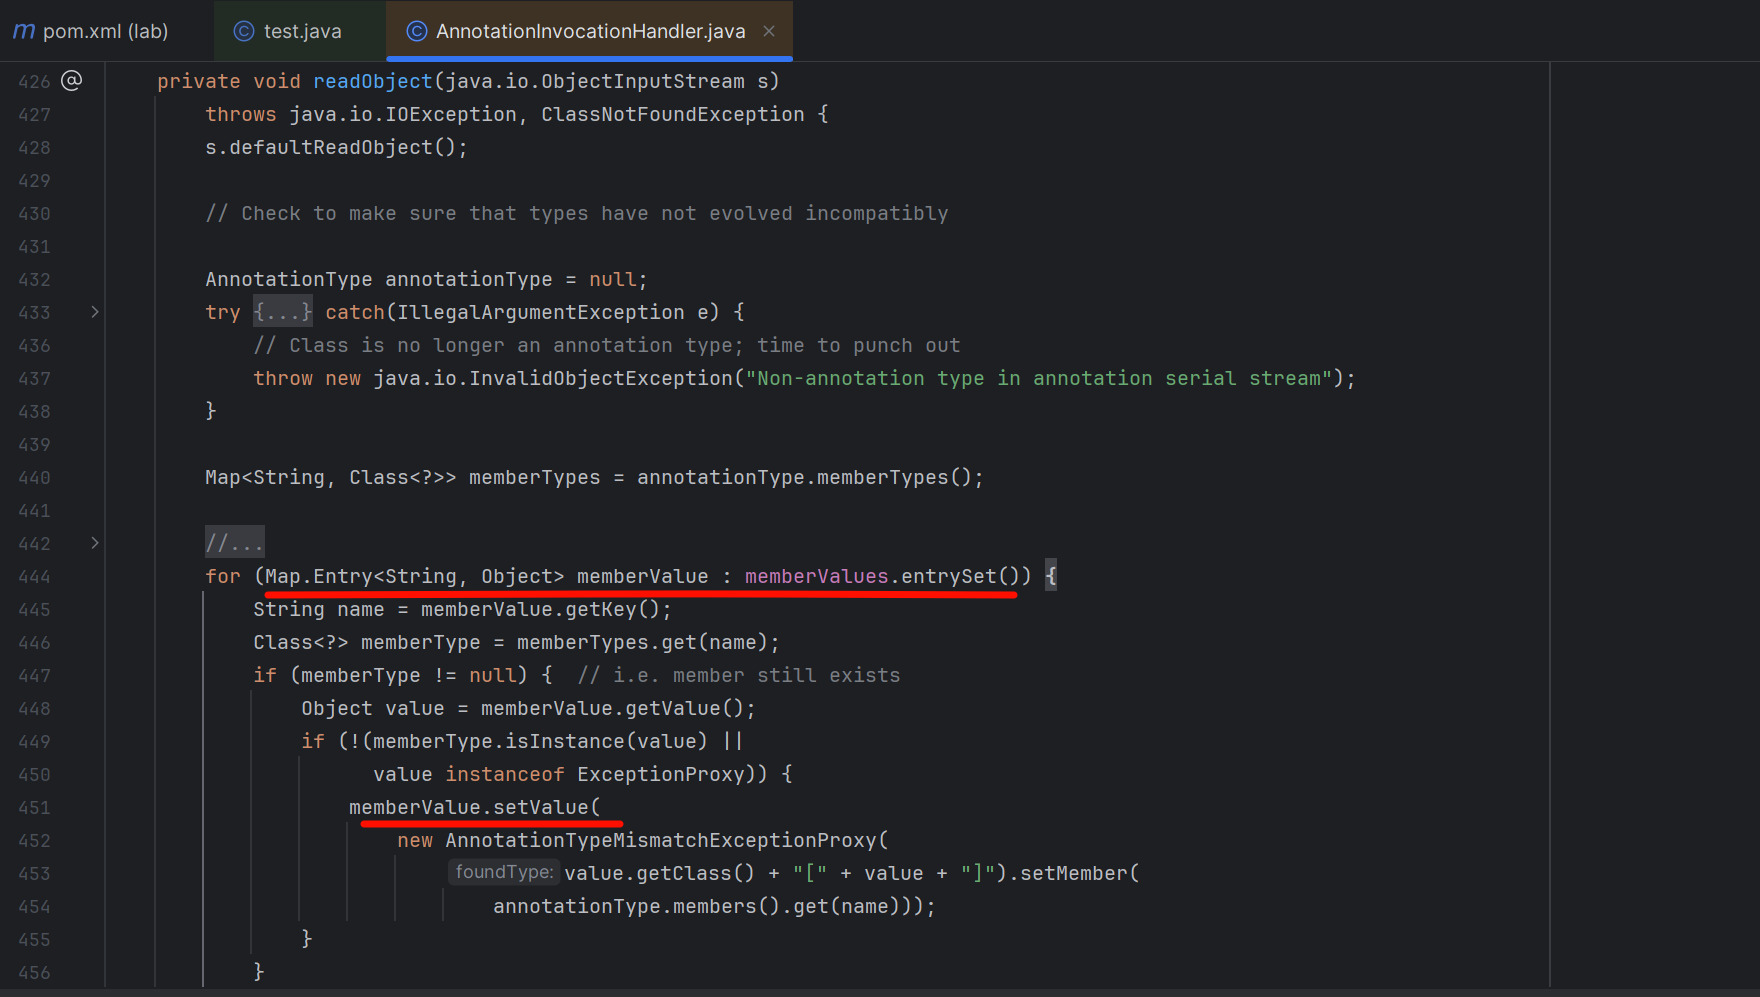Click the @ gutter icon on line 426
Image resolution: width=1760 pixels, height=997 pixels.
(72, 80)
